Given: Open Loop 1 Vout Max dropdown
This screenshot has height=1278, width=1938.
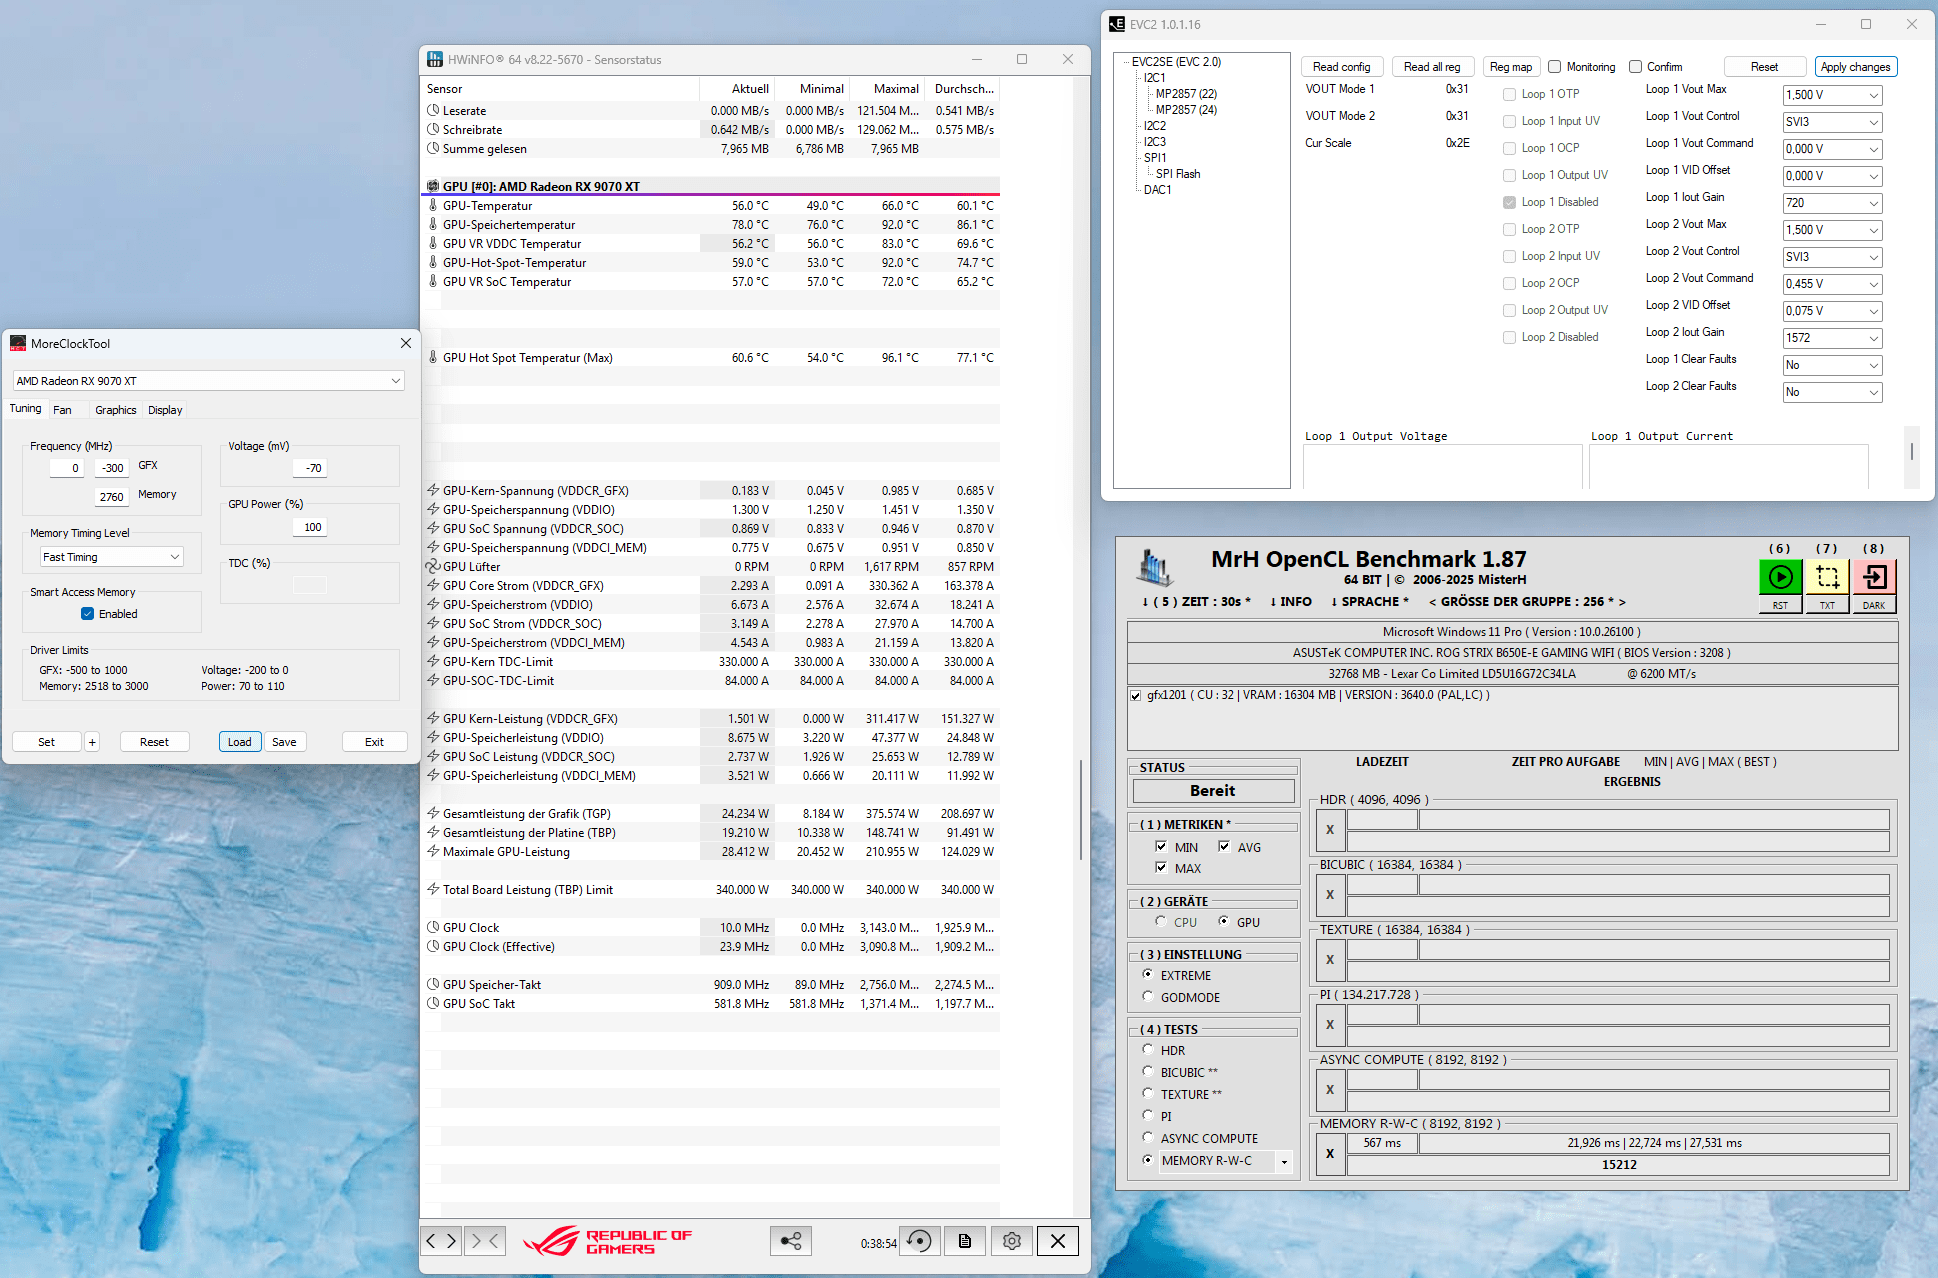Looking at the screenshot, I should point(1832,95).
